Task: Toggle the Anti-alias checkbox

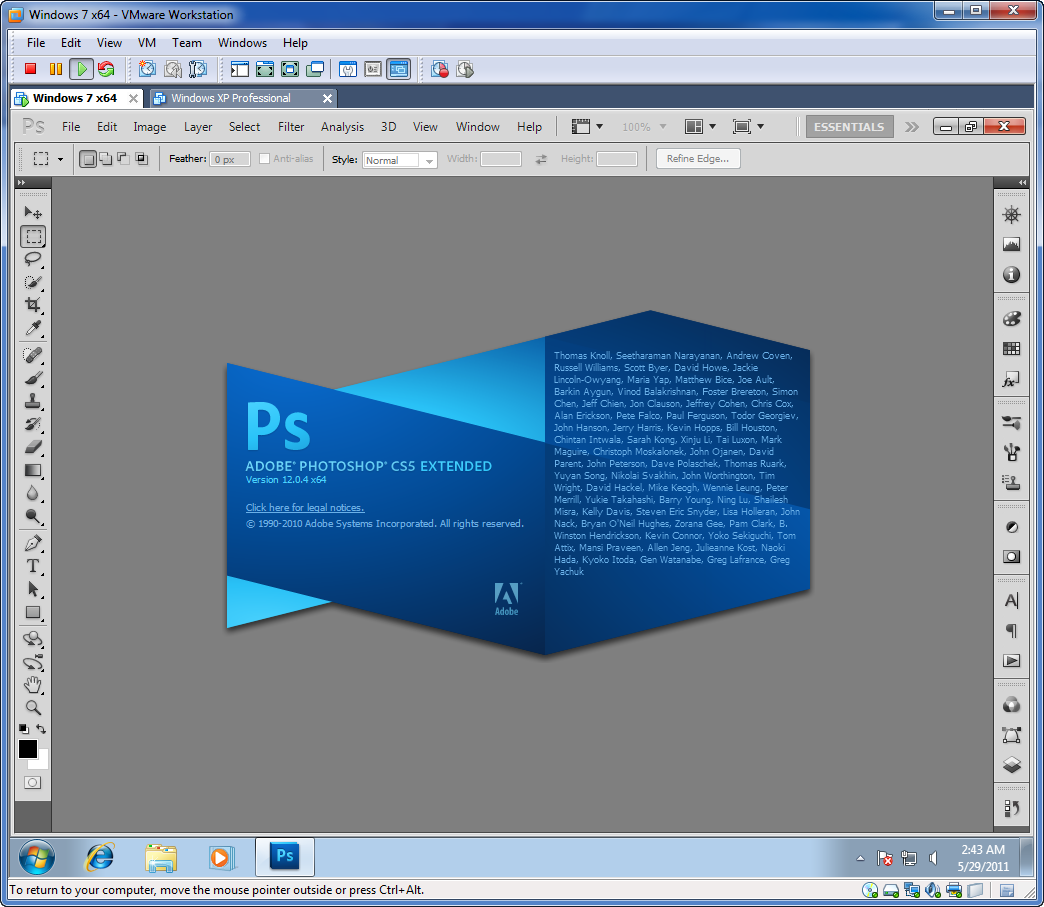Action: (264, 158)
